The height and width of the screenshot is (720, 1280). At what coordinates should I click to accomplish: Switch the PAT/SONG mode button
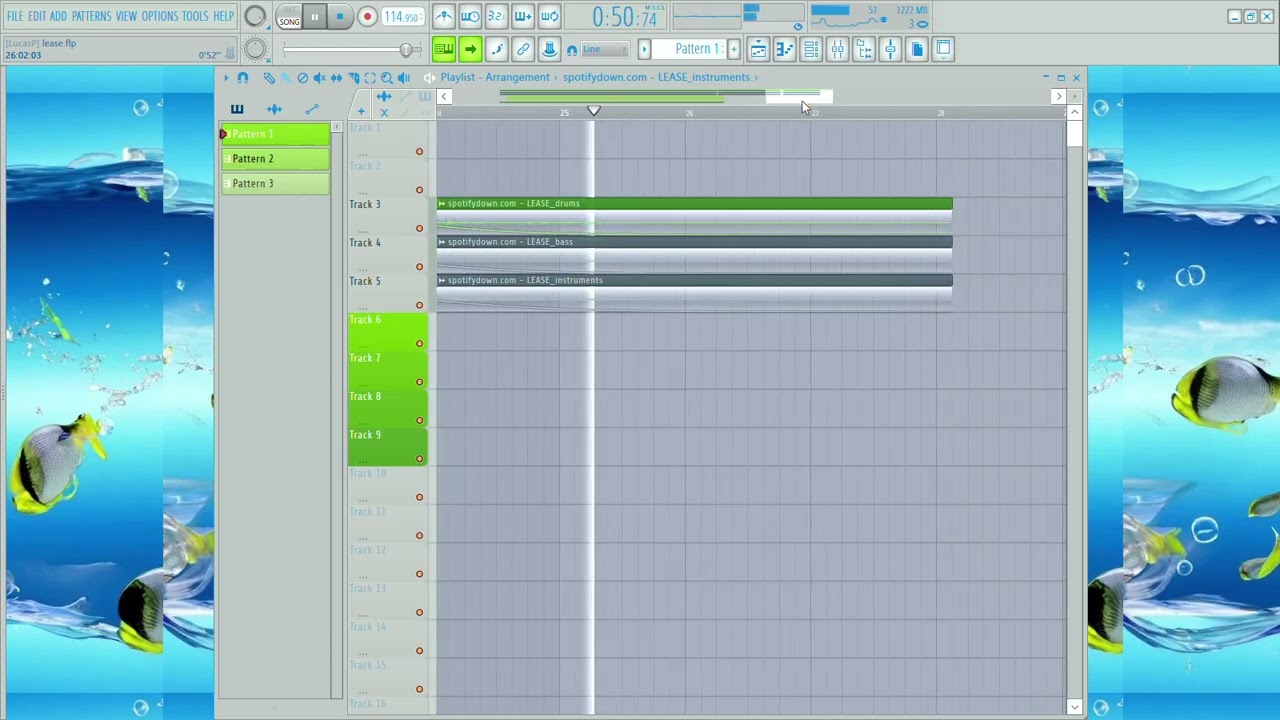pos(289,17)
